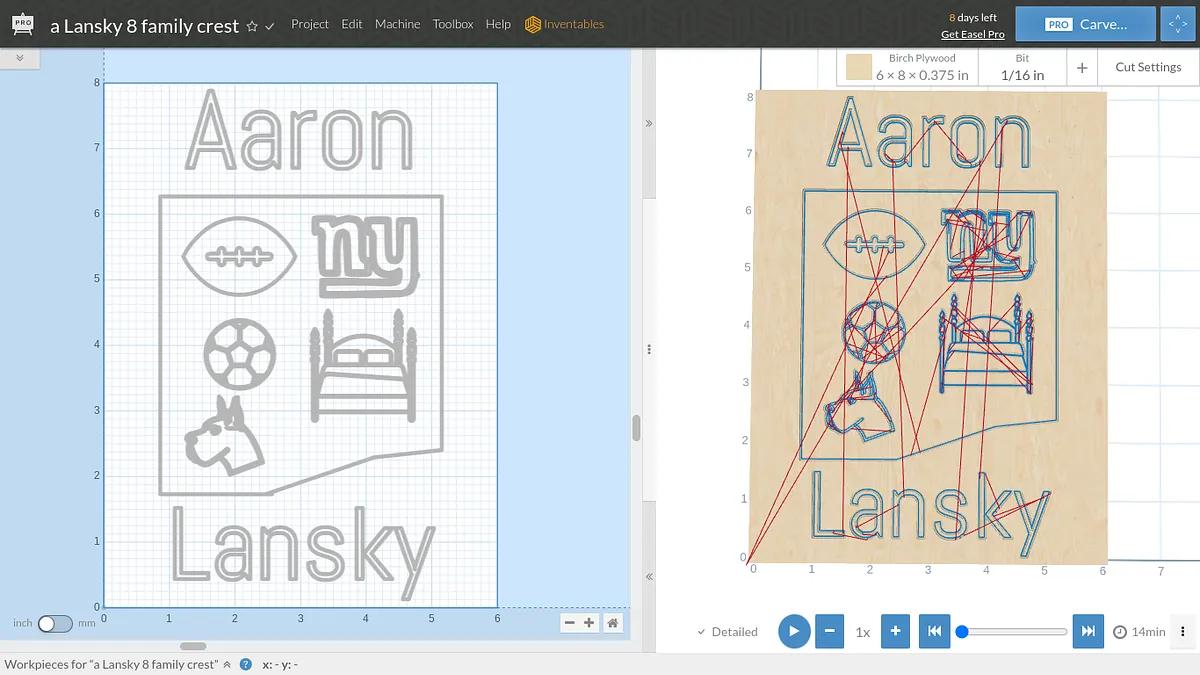Expand the Workpieces panel

227,664
